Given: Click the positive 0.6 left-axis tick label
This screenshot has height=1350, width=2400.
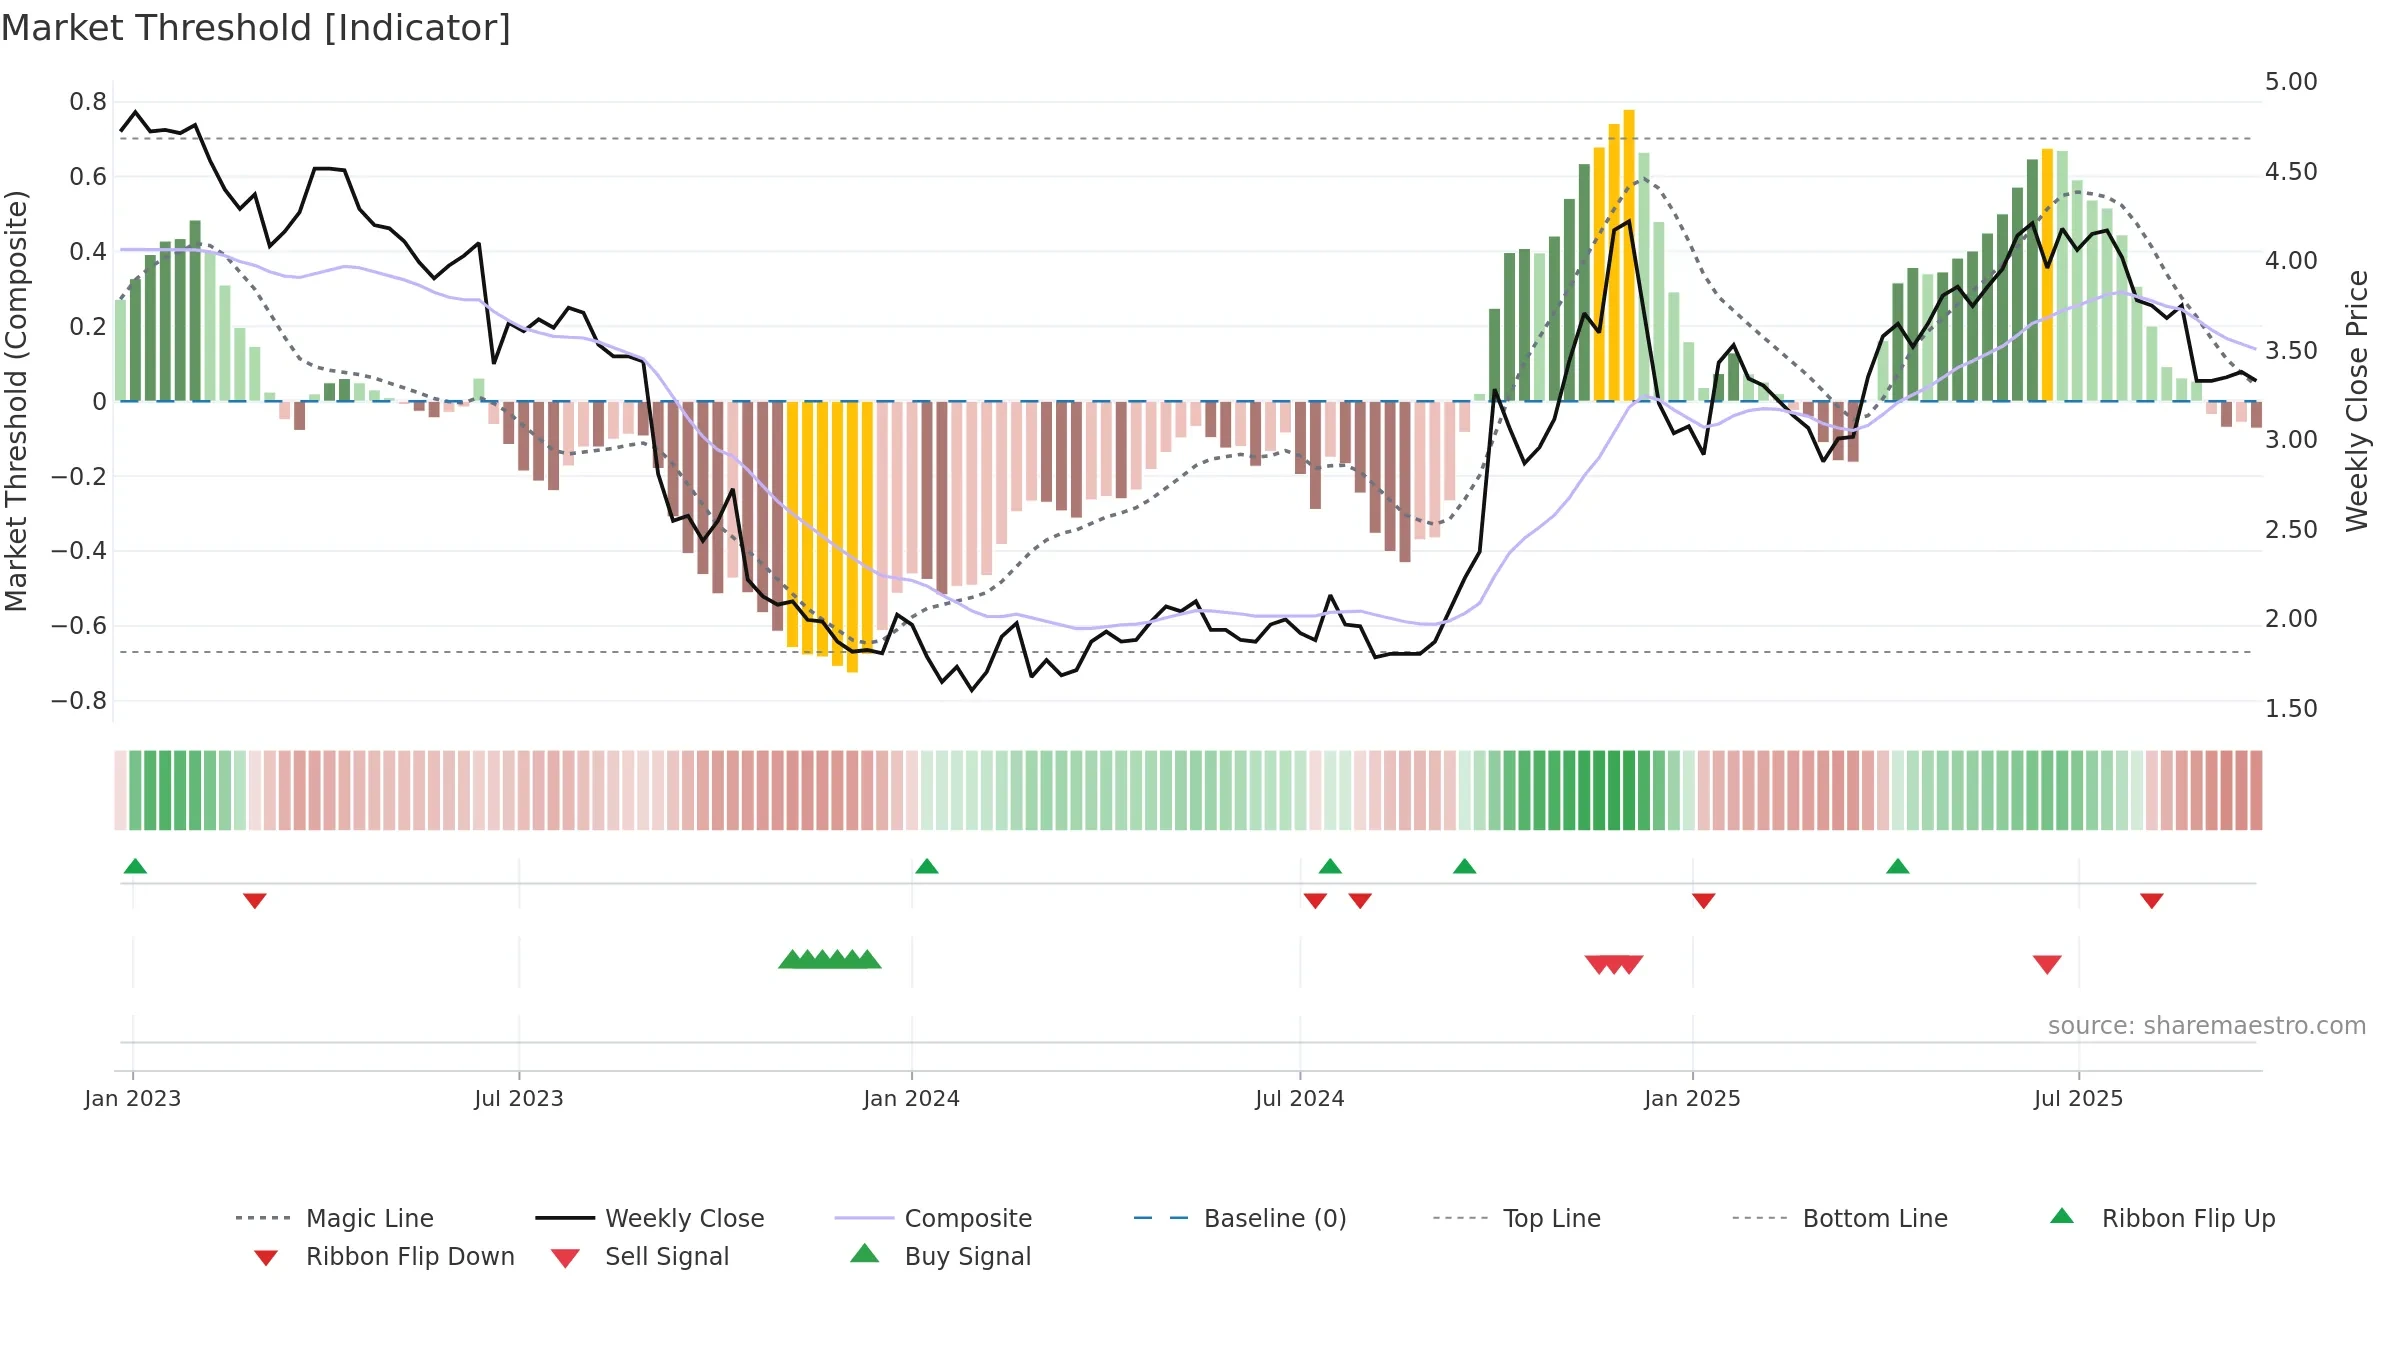Looking at the screenshot, I should tap(88, 177).
